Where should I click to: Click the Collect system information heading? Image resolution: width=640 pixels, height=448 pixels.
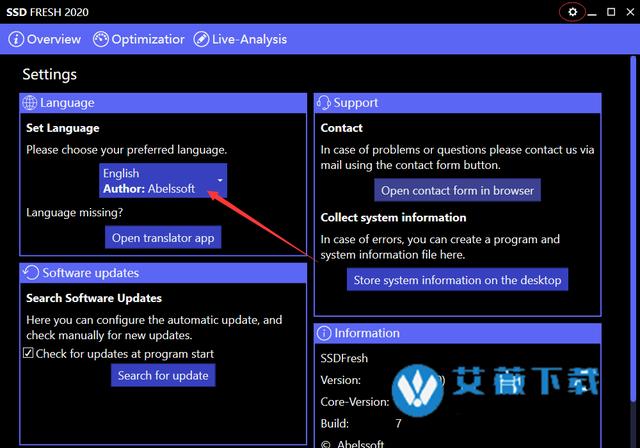tap(393, 217)
